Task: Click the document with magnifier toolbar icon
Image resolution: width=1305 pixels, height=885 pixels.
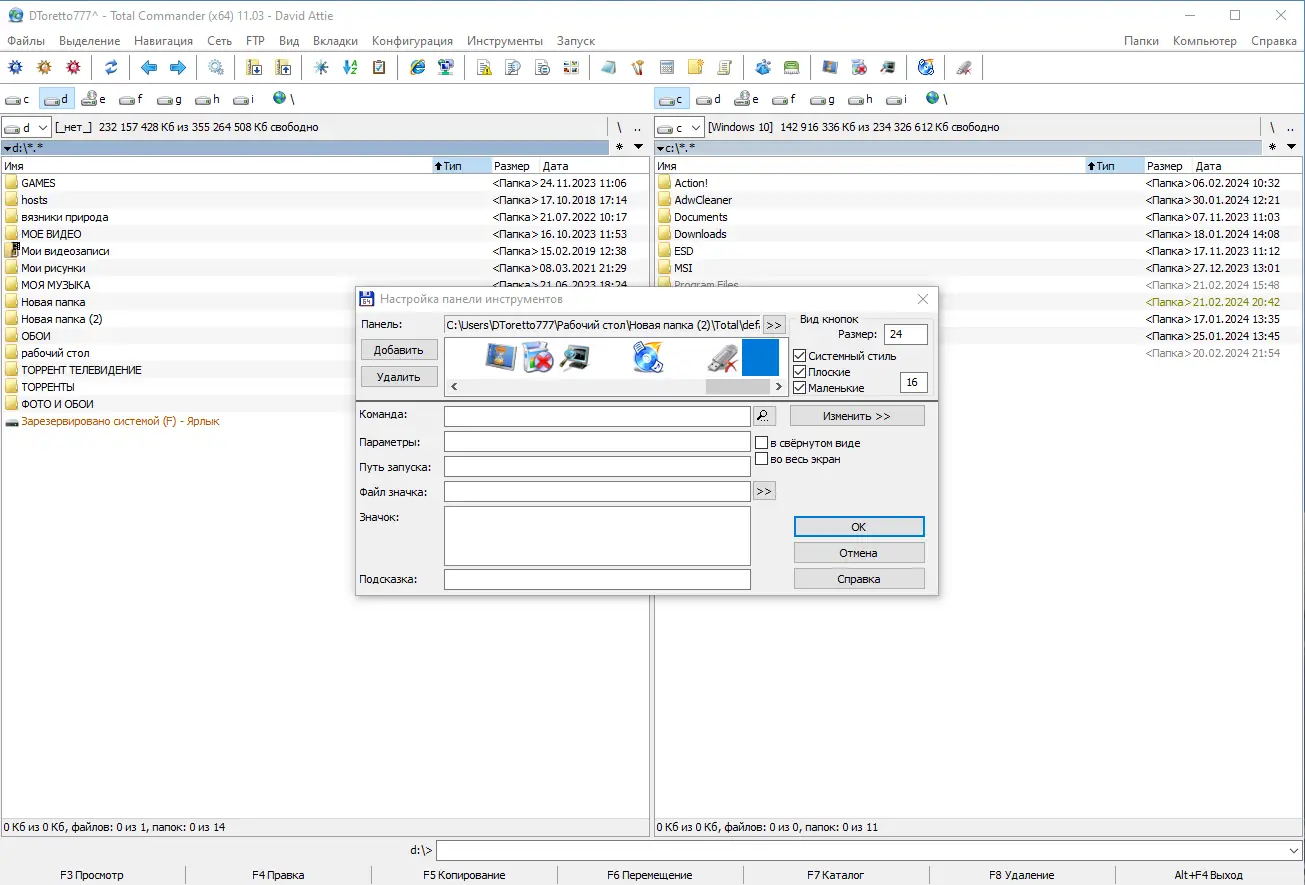Action: tap(513, 67)
